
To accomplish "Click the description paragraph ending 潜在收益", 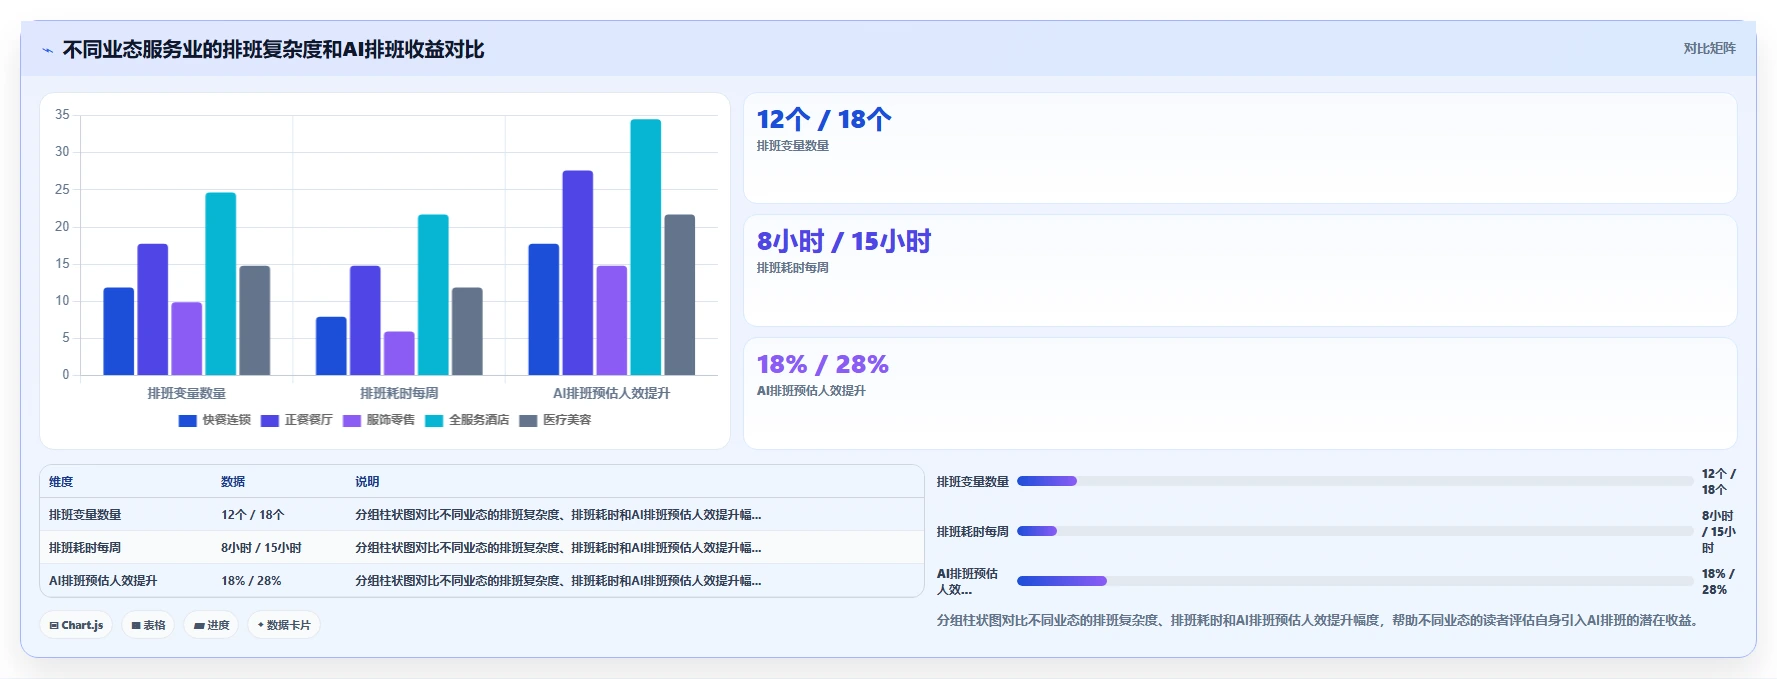I will click(x=1320, y=621).
